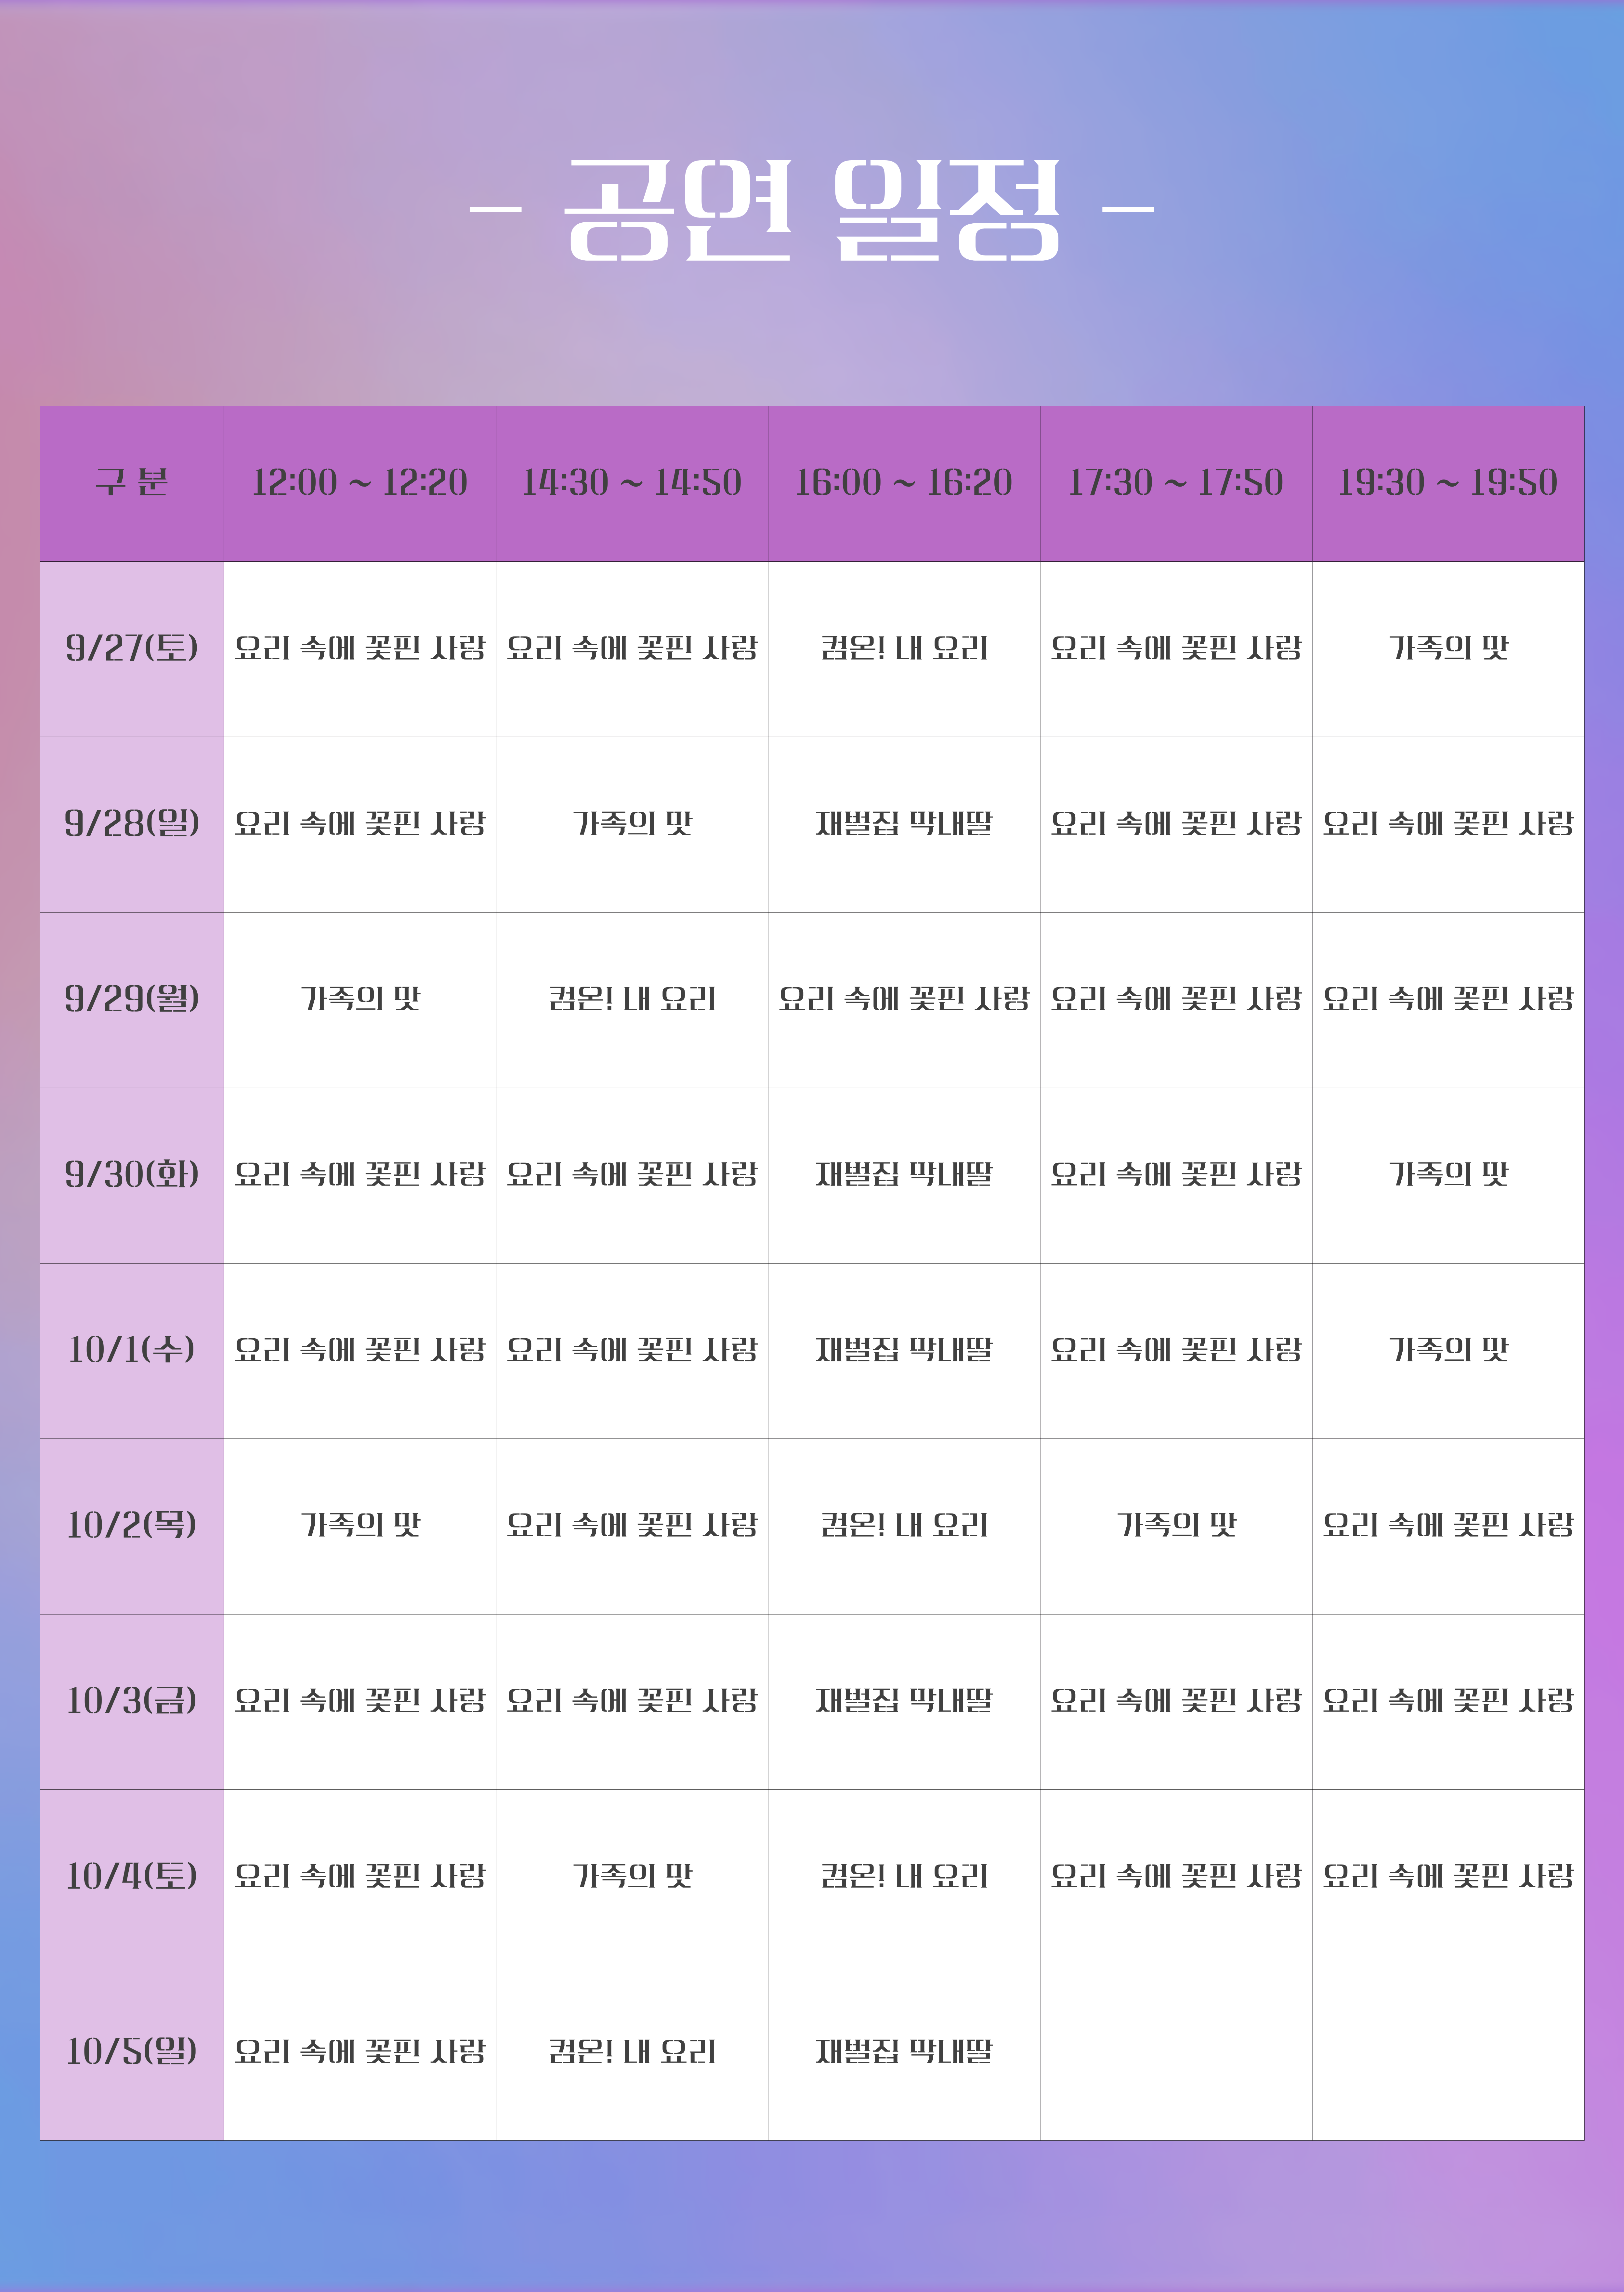Click the 10/2(목) date row label
This screenshot has width=1624, height=2292.
(131, 1525)
